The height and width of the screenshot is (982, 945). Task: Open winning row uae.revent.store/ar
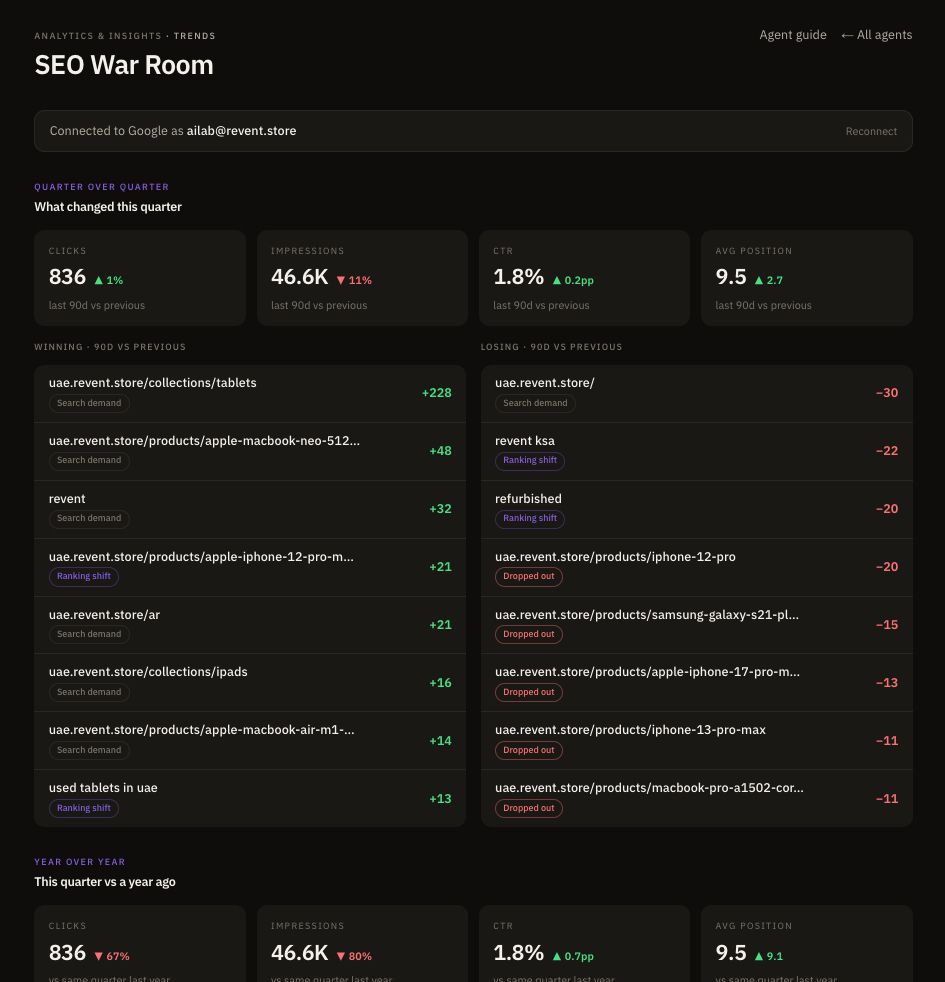pos(250,625)
